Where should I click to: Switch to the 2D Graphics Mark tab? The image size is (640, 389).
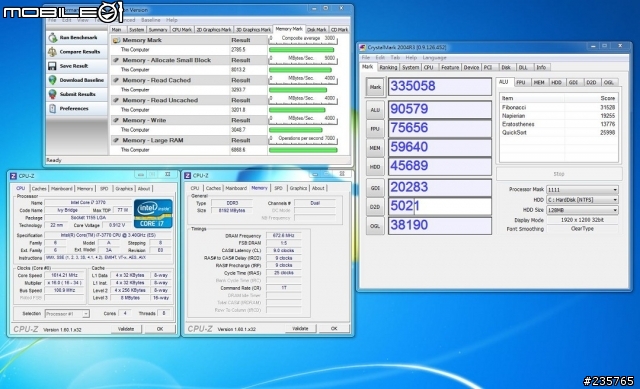pos(213,30)
